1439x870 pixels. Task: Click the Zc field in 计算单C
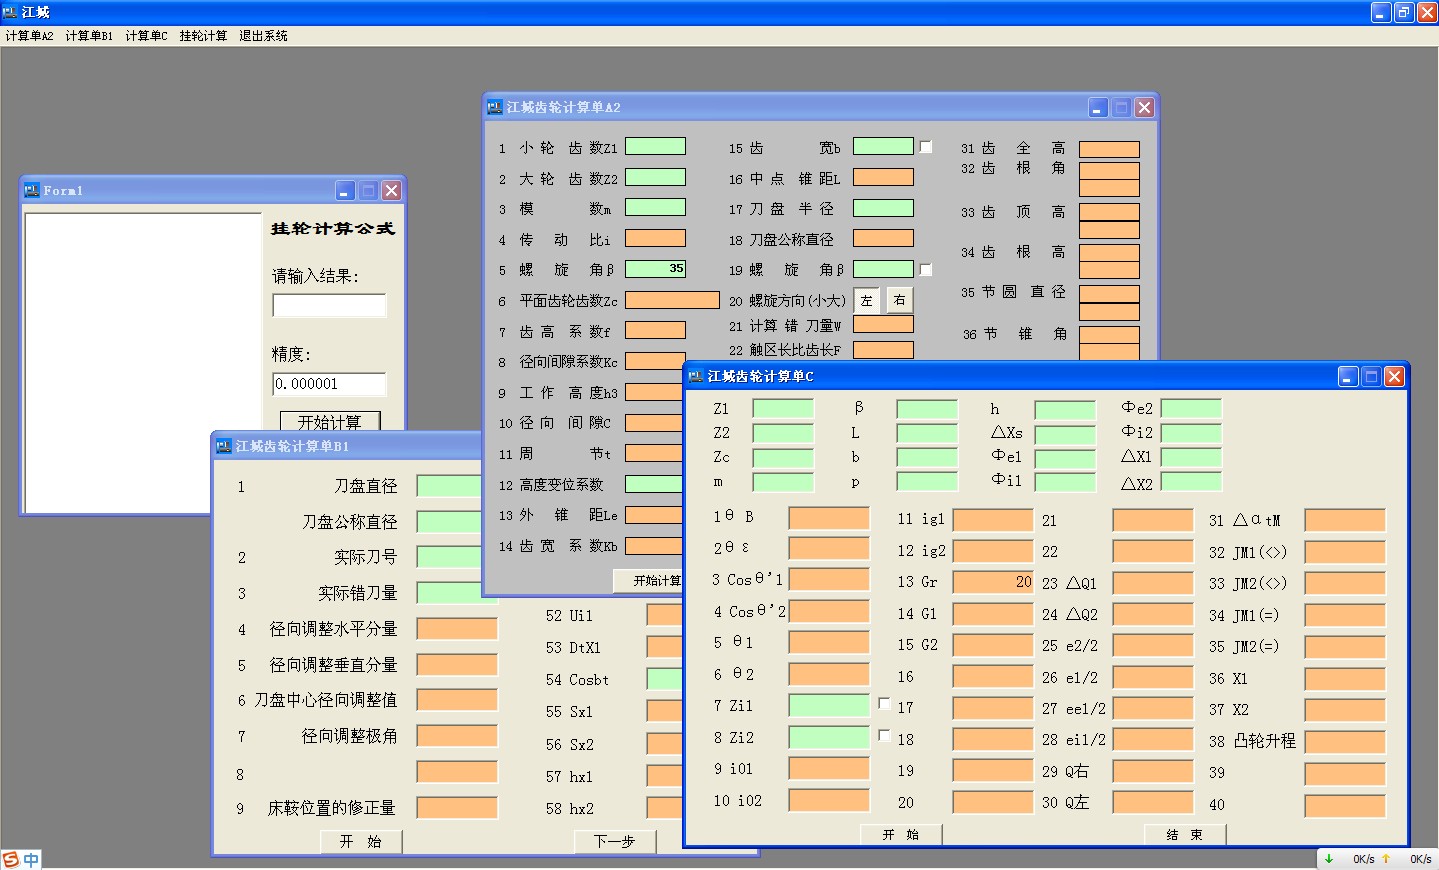point(783,457)
